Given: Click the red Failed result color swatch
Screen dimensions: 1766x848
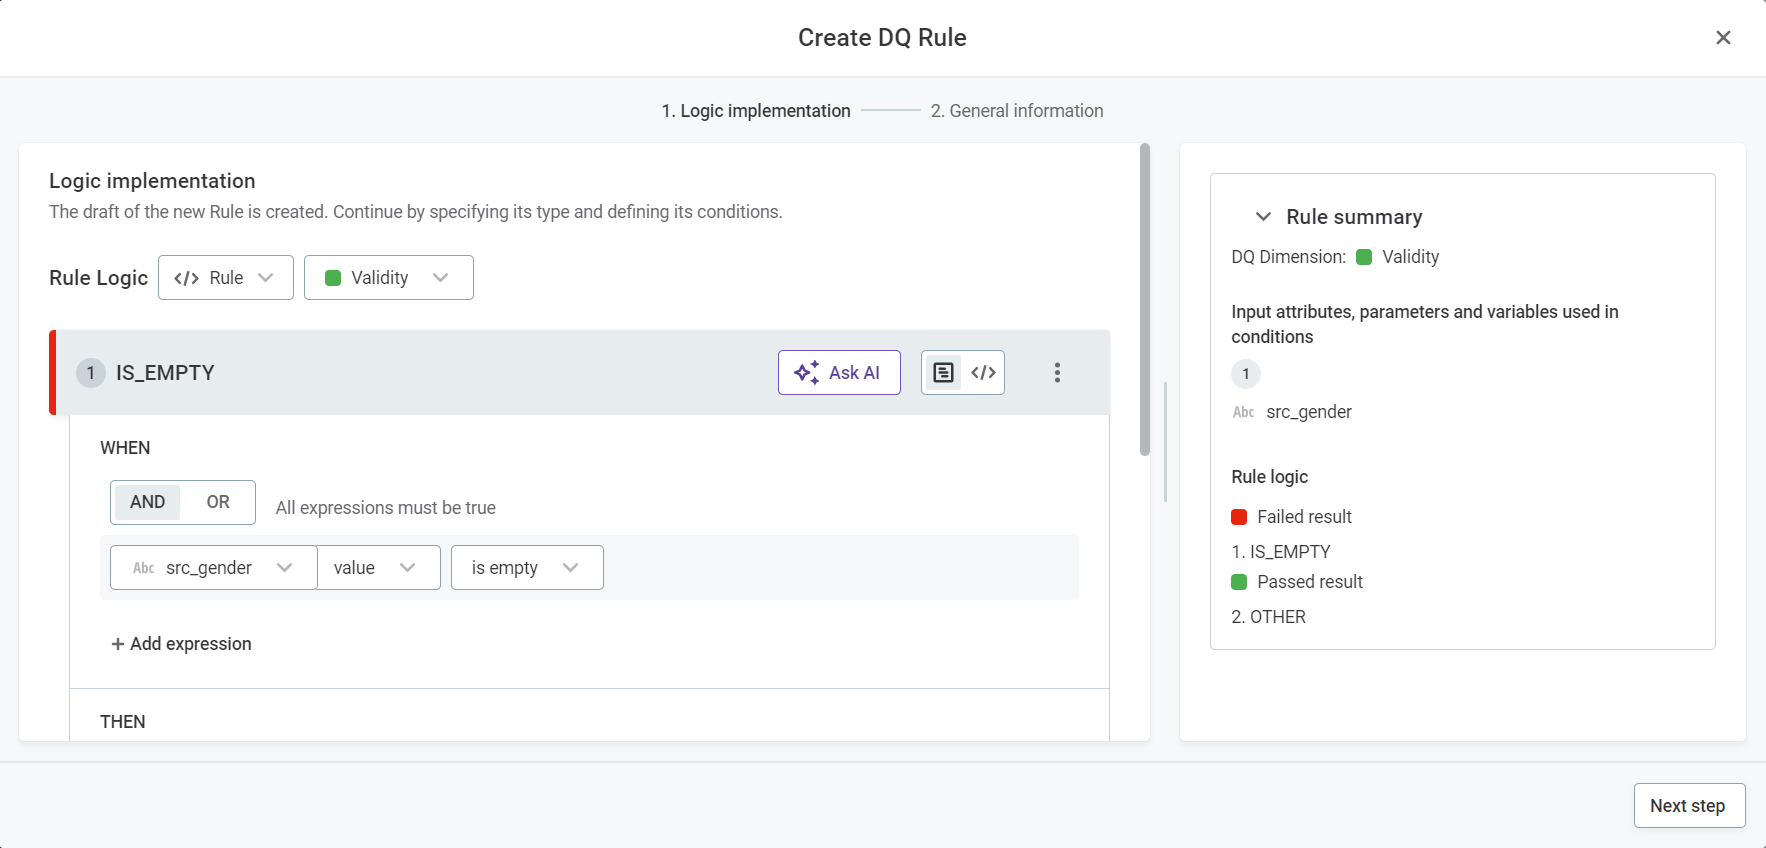Looking at the screenshot, I should pyautogui.click(x=1239, y=517).
